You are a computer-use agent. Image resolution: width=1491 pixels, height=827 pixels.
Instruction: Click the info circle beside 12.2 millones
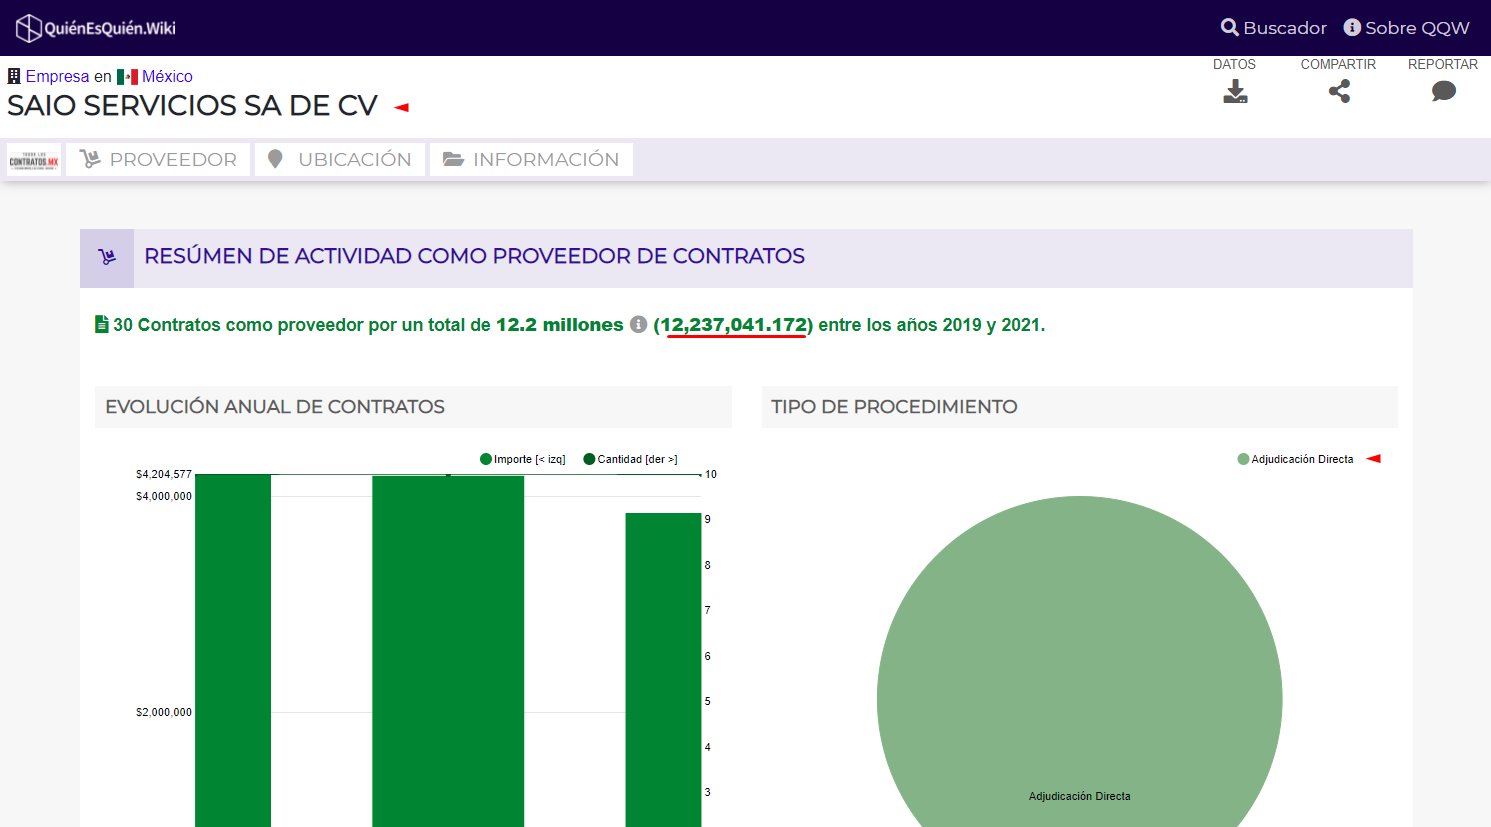(x=638, y=324)
